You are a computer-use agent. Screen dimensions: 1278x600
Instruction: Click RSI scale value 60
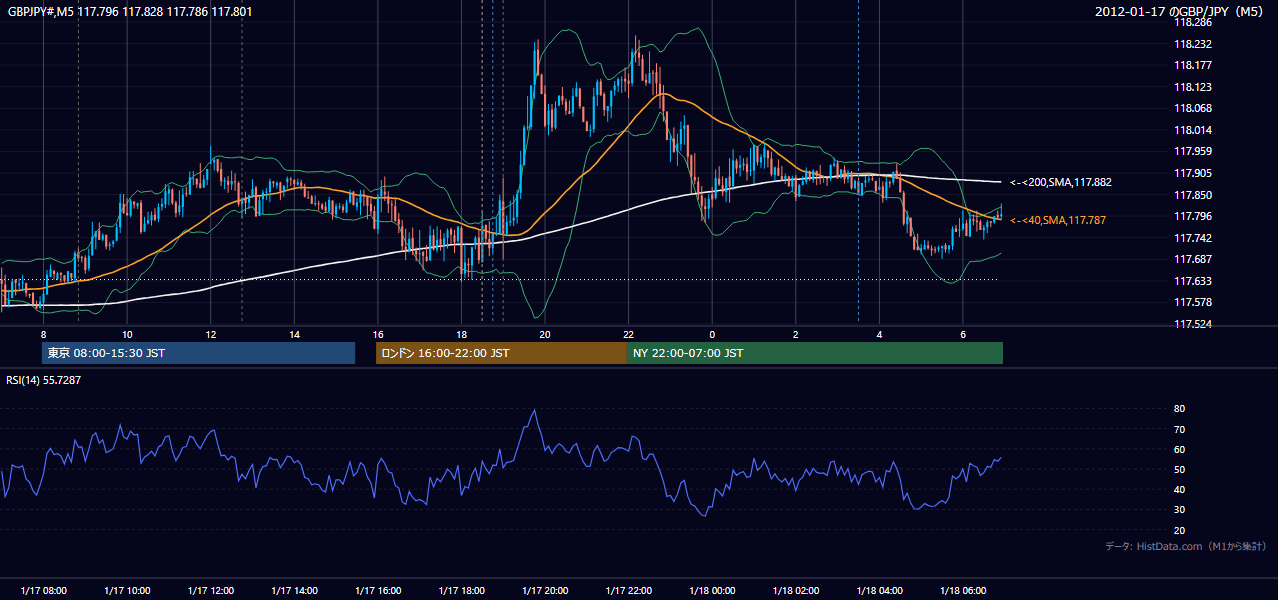point(1179,449)
